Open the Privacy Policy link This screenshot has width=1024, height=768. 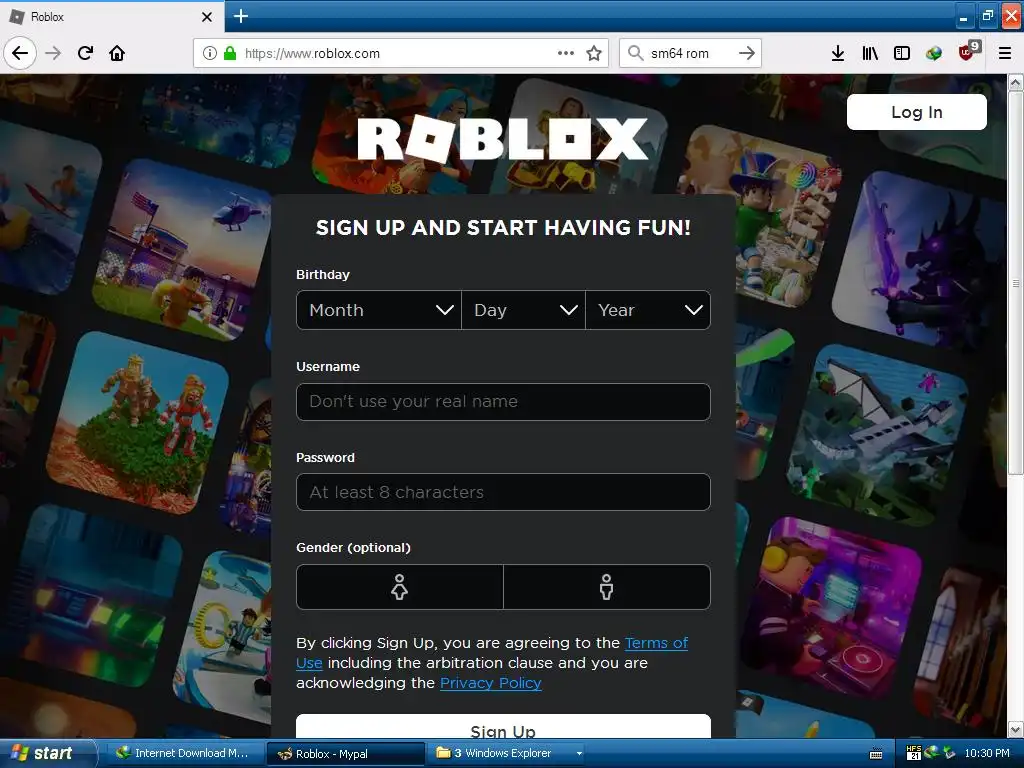(x=490, y=683)
